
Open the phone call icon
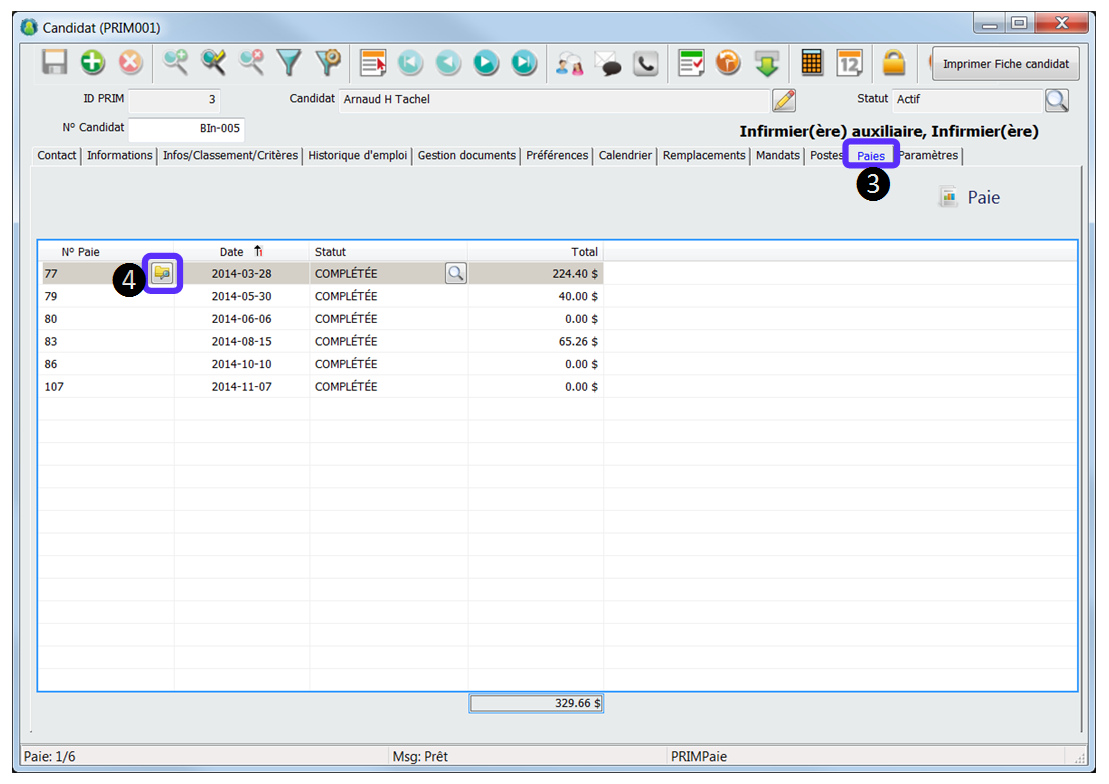646,63
